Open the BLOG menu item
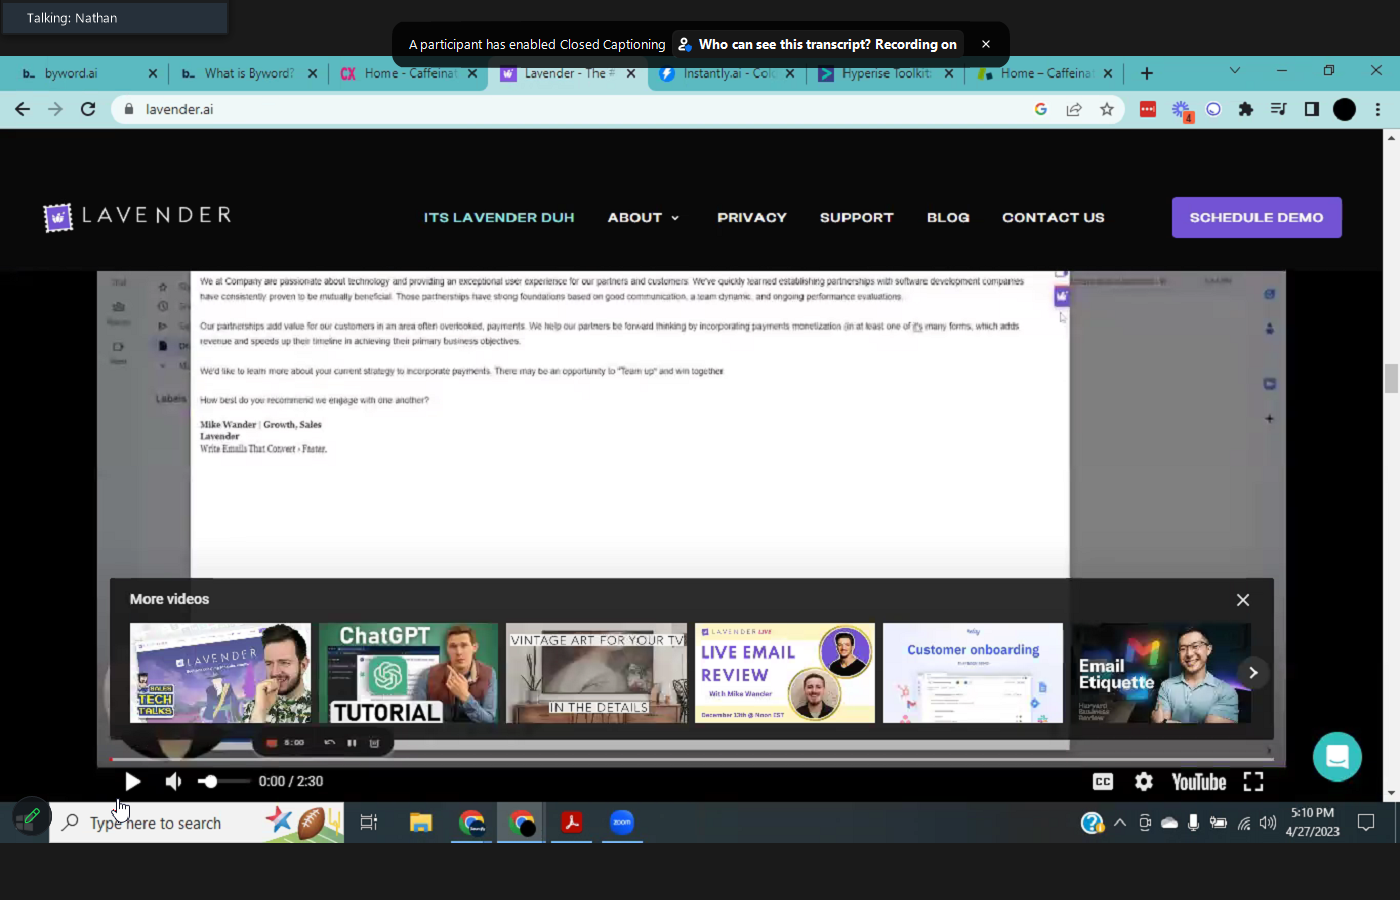Viewport: 1400px width, 900px height. click(947, 217)
